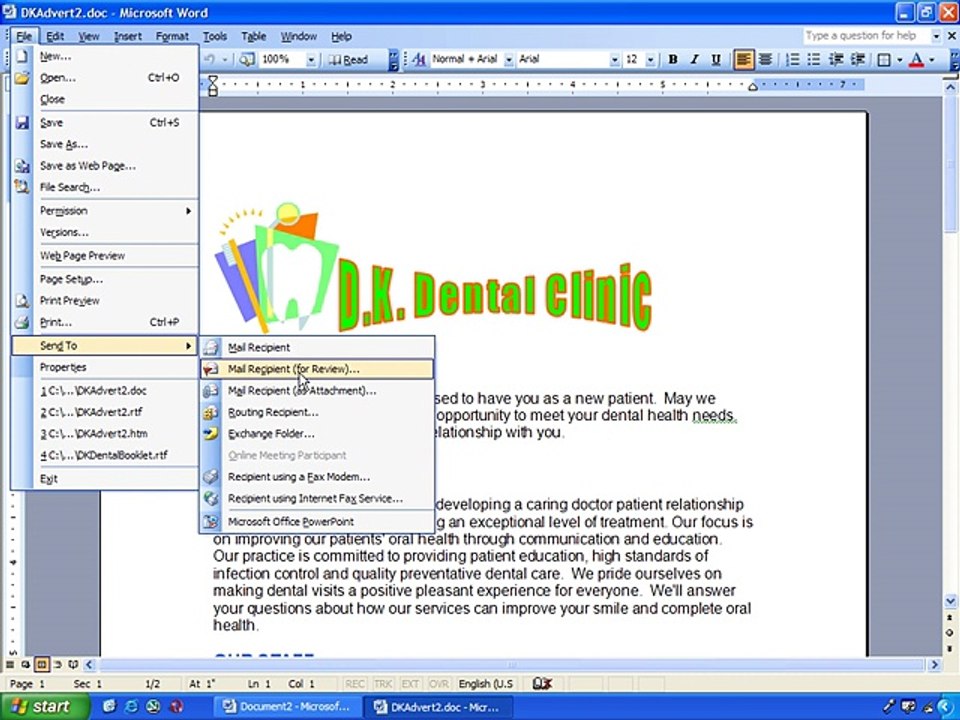The image size is (960, 720).
Task: Click the Decrease Indent icon
Action: [x=836, y=59]
